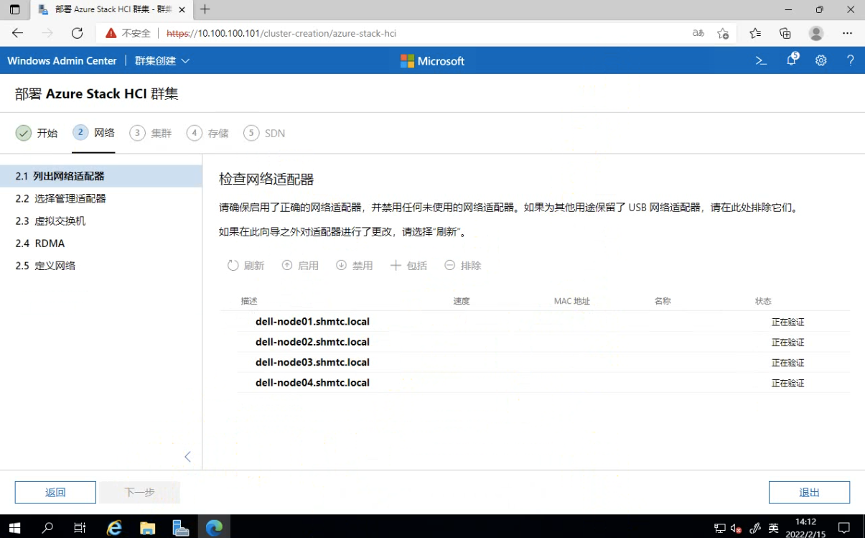Screen dimensions: 866x539
Task: Click the 退出 exit button
Action: (x=809, y=493)
